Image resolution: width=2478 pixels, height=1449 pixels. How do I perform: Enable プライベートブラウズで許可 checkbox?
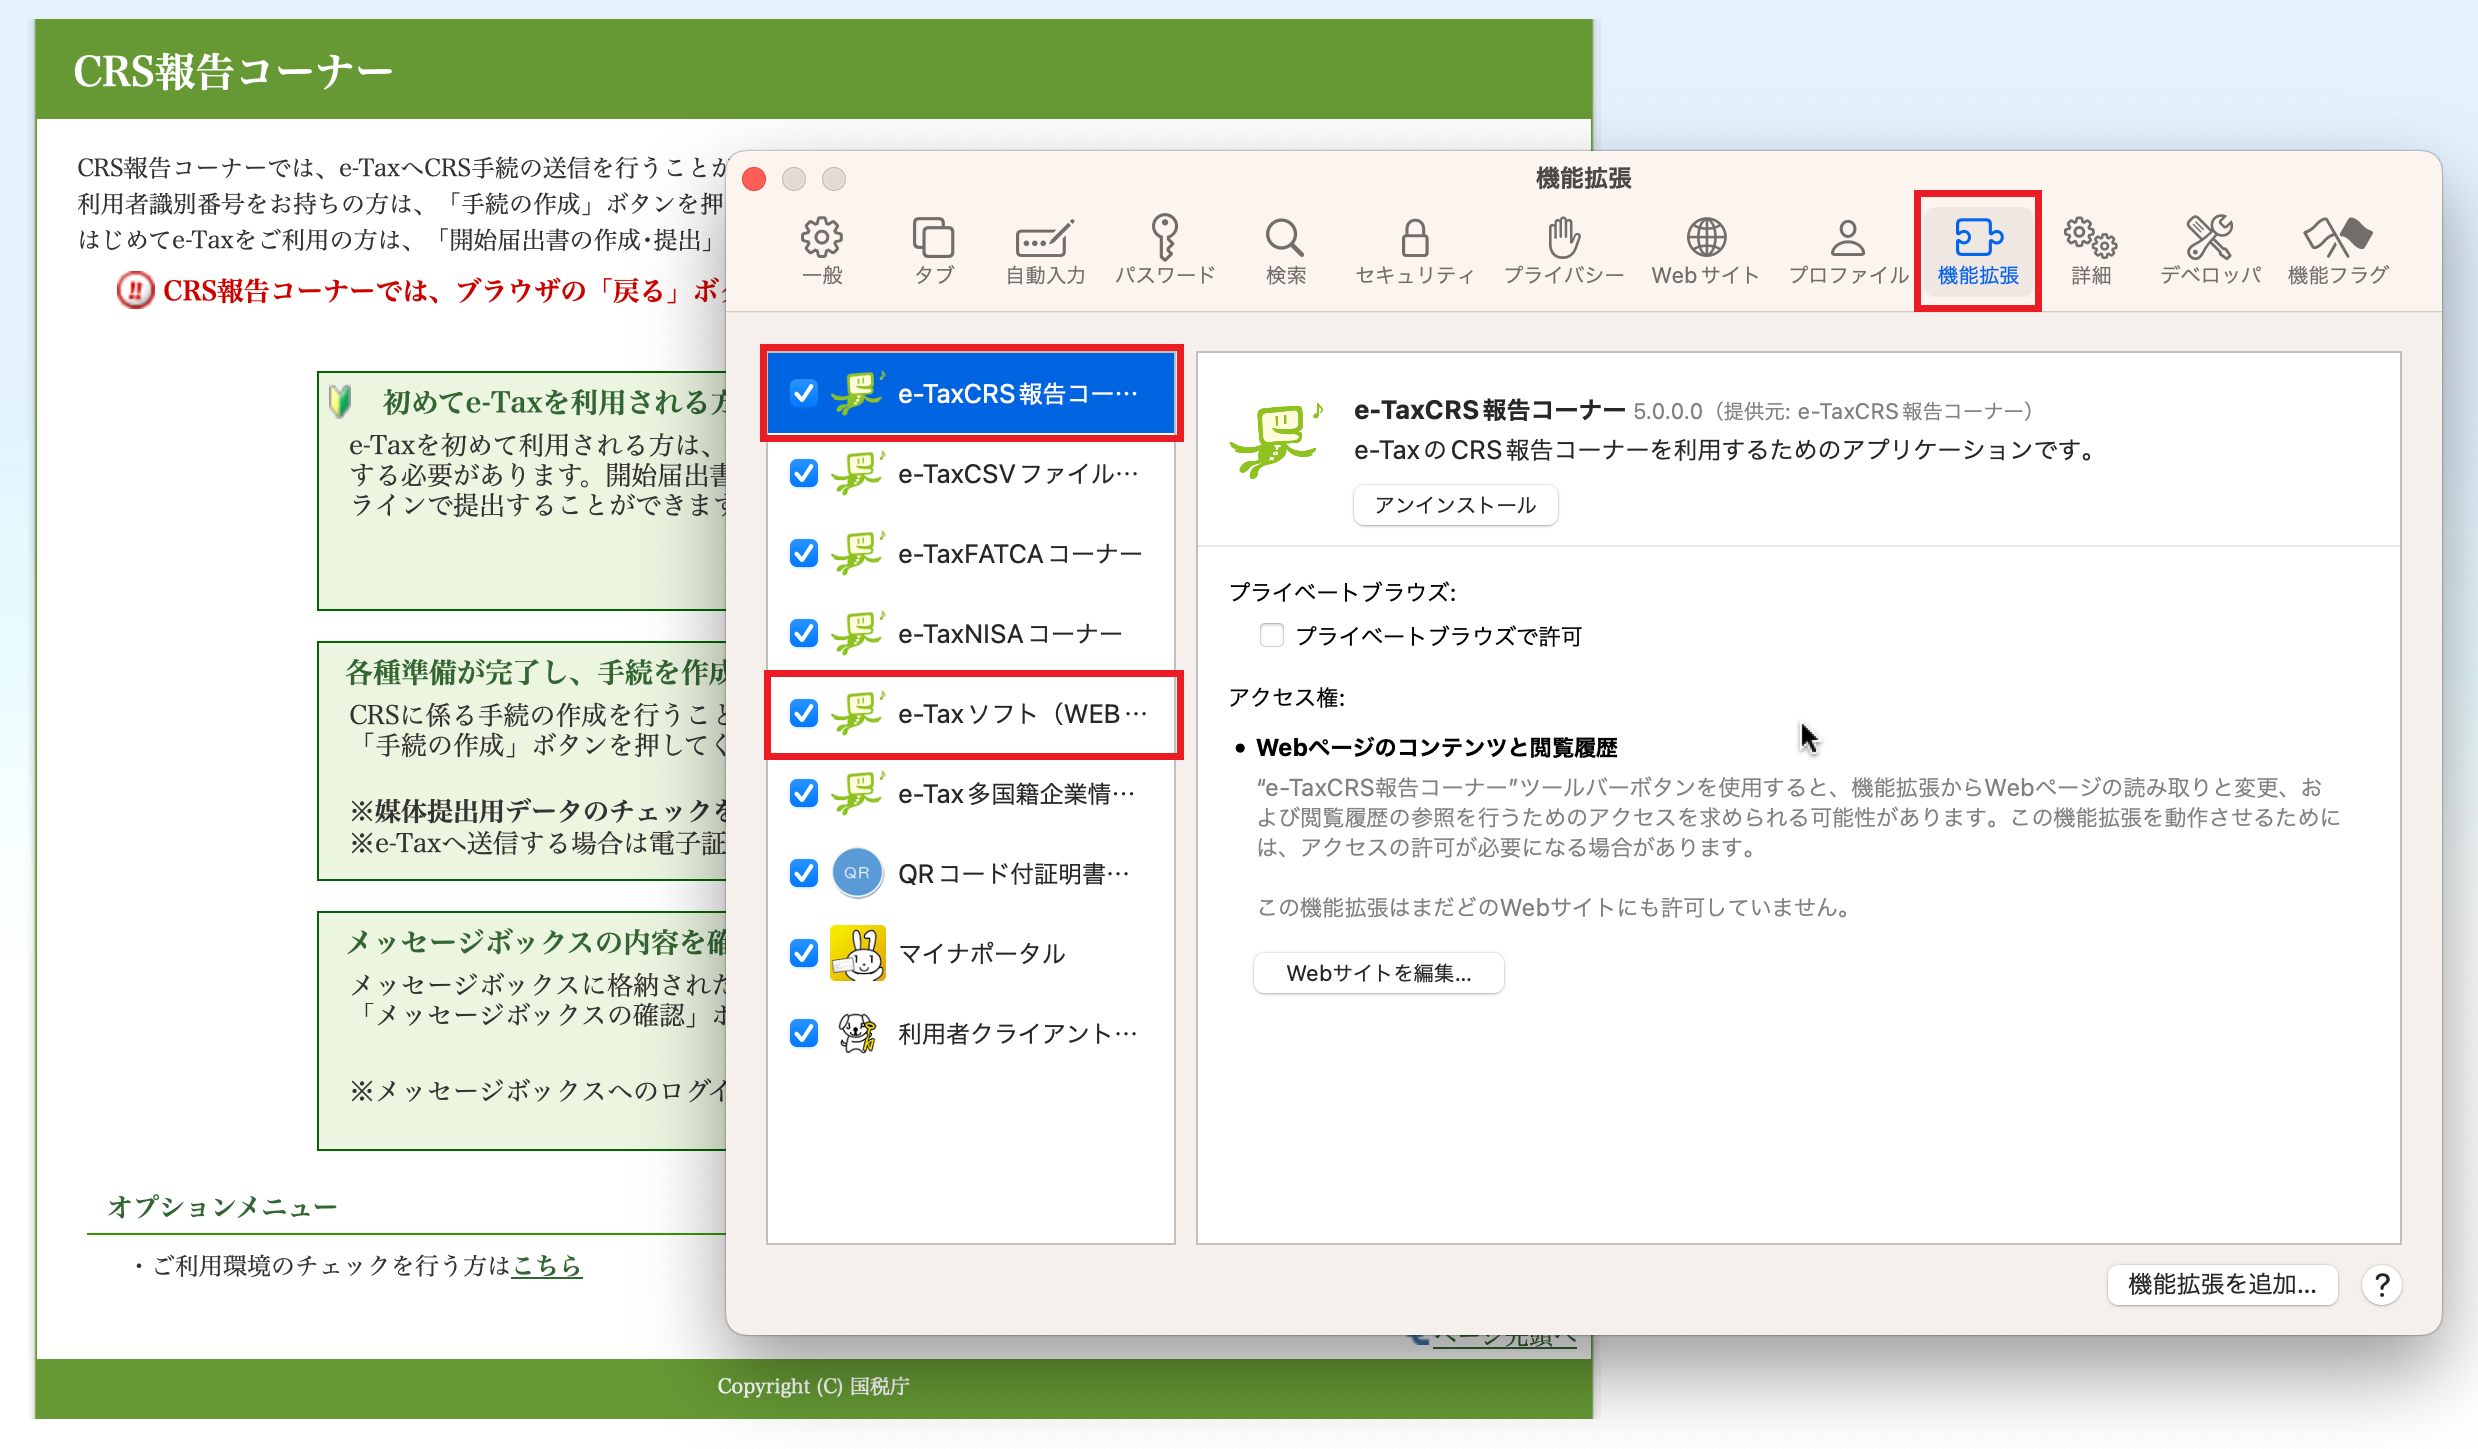pyautogui.click(x=1271, y=636)
